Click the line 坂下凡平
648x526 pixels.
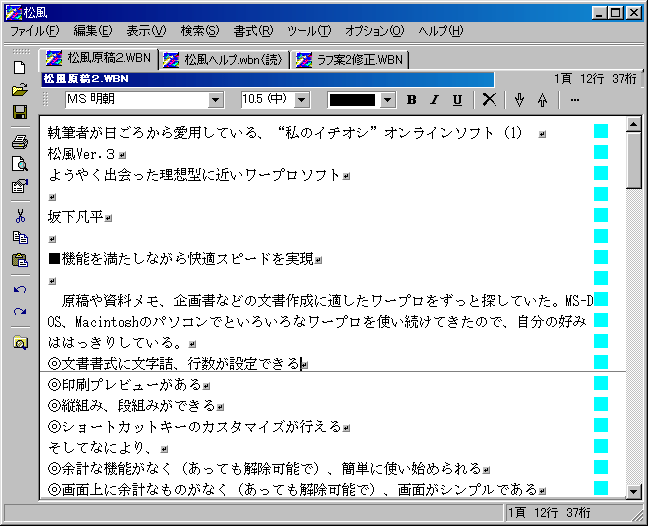click(75, 217)
